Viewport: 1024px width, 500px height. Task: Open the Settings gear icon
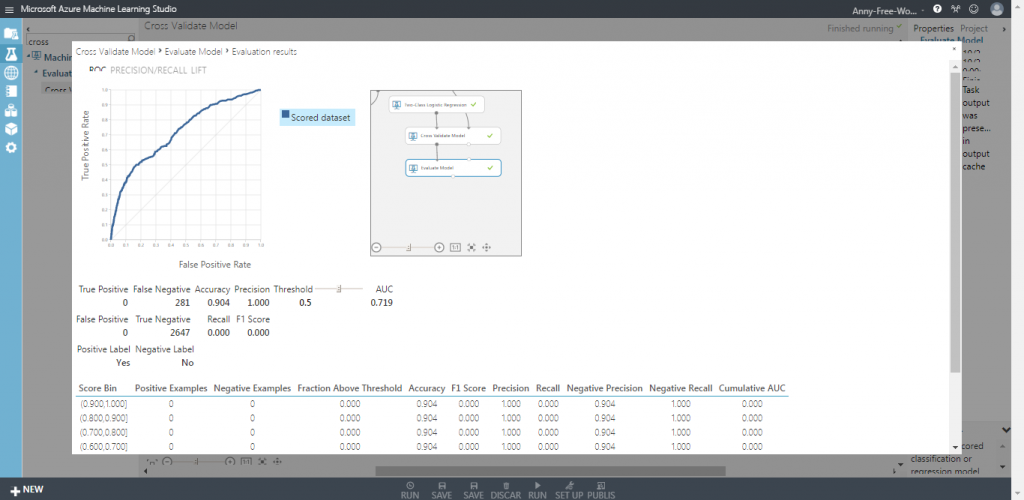pyautogui.click(x=11, y=148)
